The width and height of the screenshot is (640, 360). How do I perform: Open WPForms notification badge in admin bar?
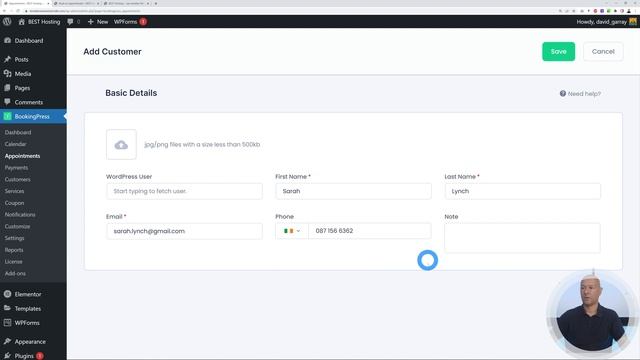click(x=143, y=22)
